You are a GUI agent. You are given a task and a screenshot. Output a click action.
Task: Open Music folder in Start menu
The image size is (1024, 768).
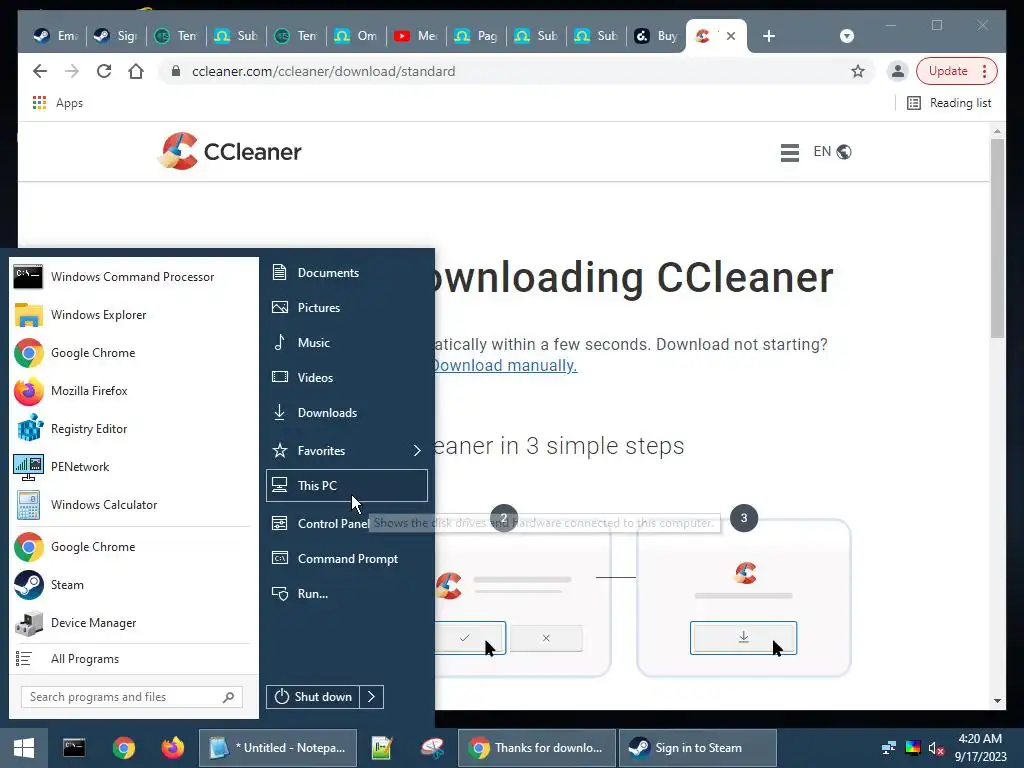[347, 343]
